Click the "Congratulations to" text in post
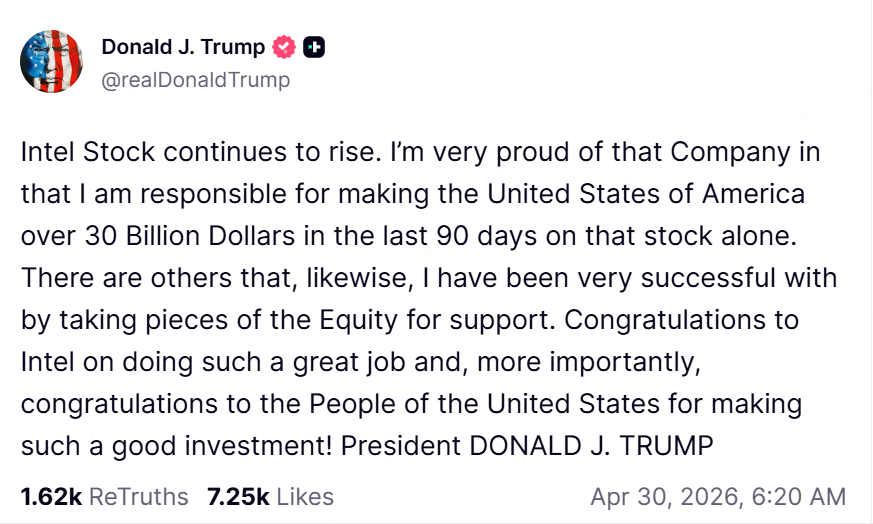873x524 pixels. pyautogui.click(x=688, y=320)
